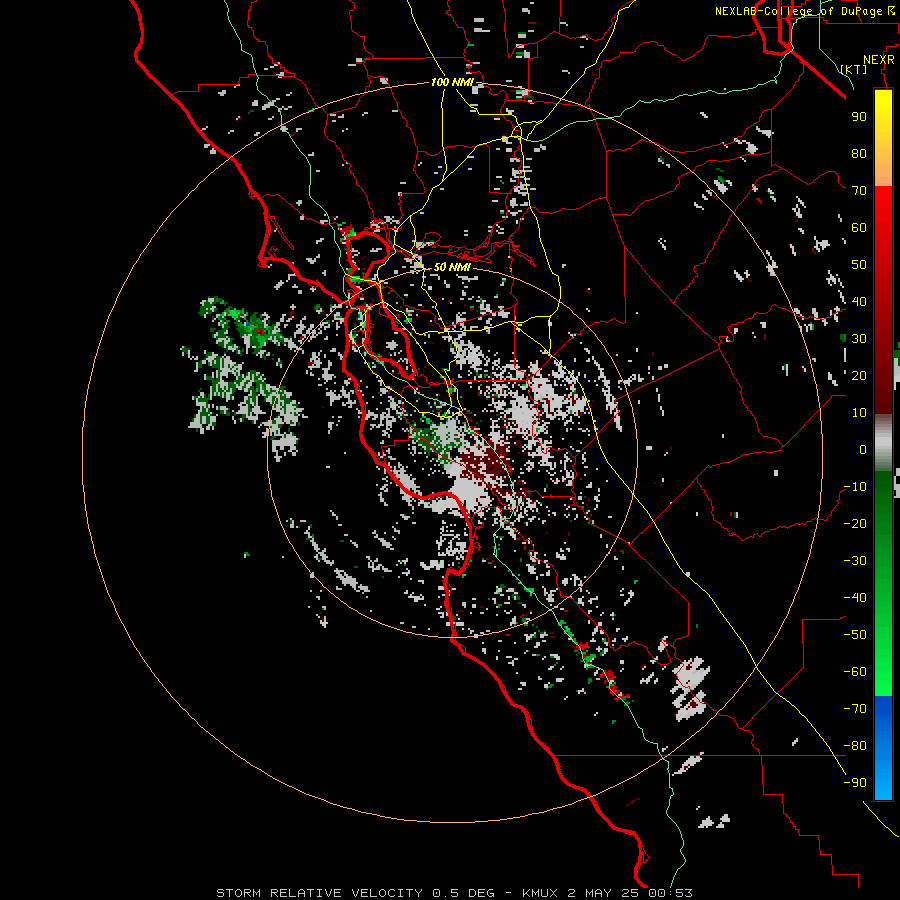Pick the gray zero band of the color bar
This screenshot has height=900, width=900.
pyautogui.click(x=883, y=443)
